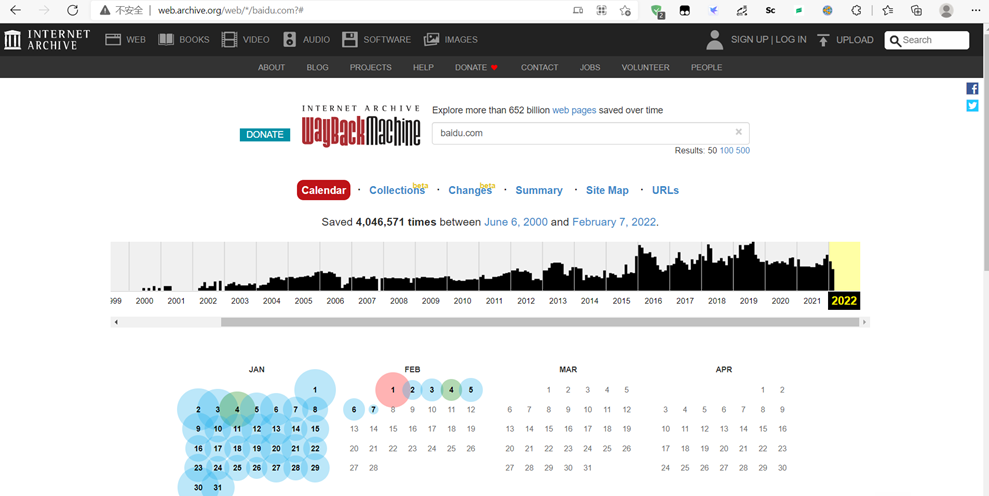Open the Web section icon
The image size is (989, 496).
113,40
